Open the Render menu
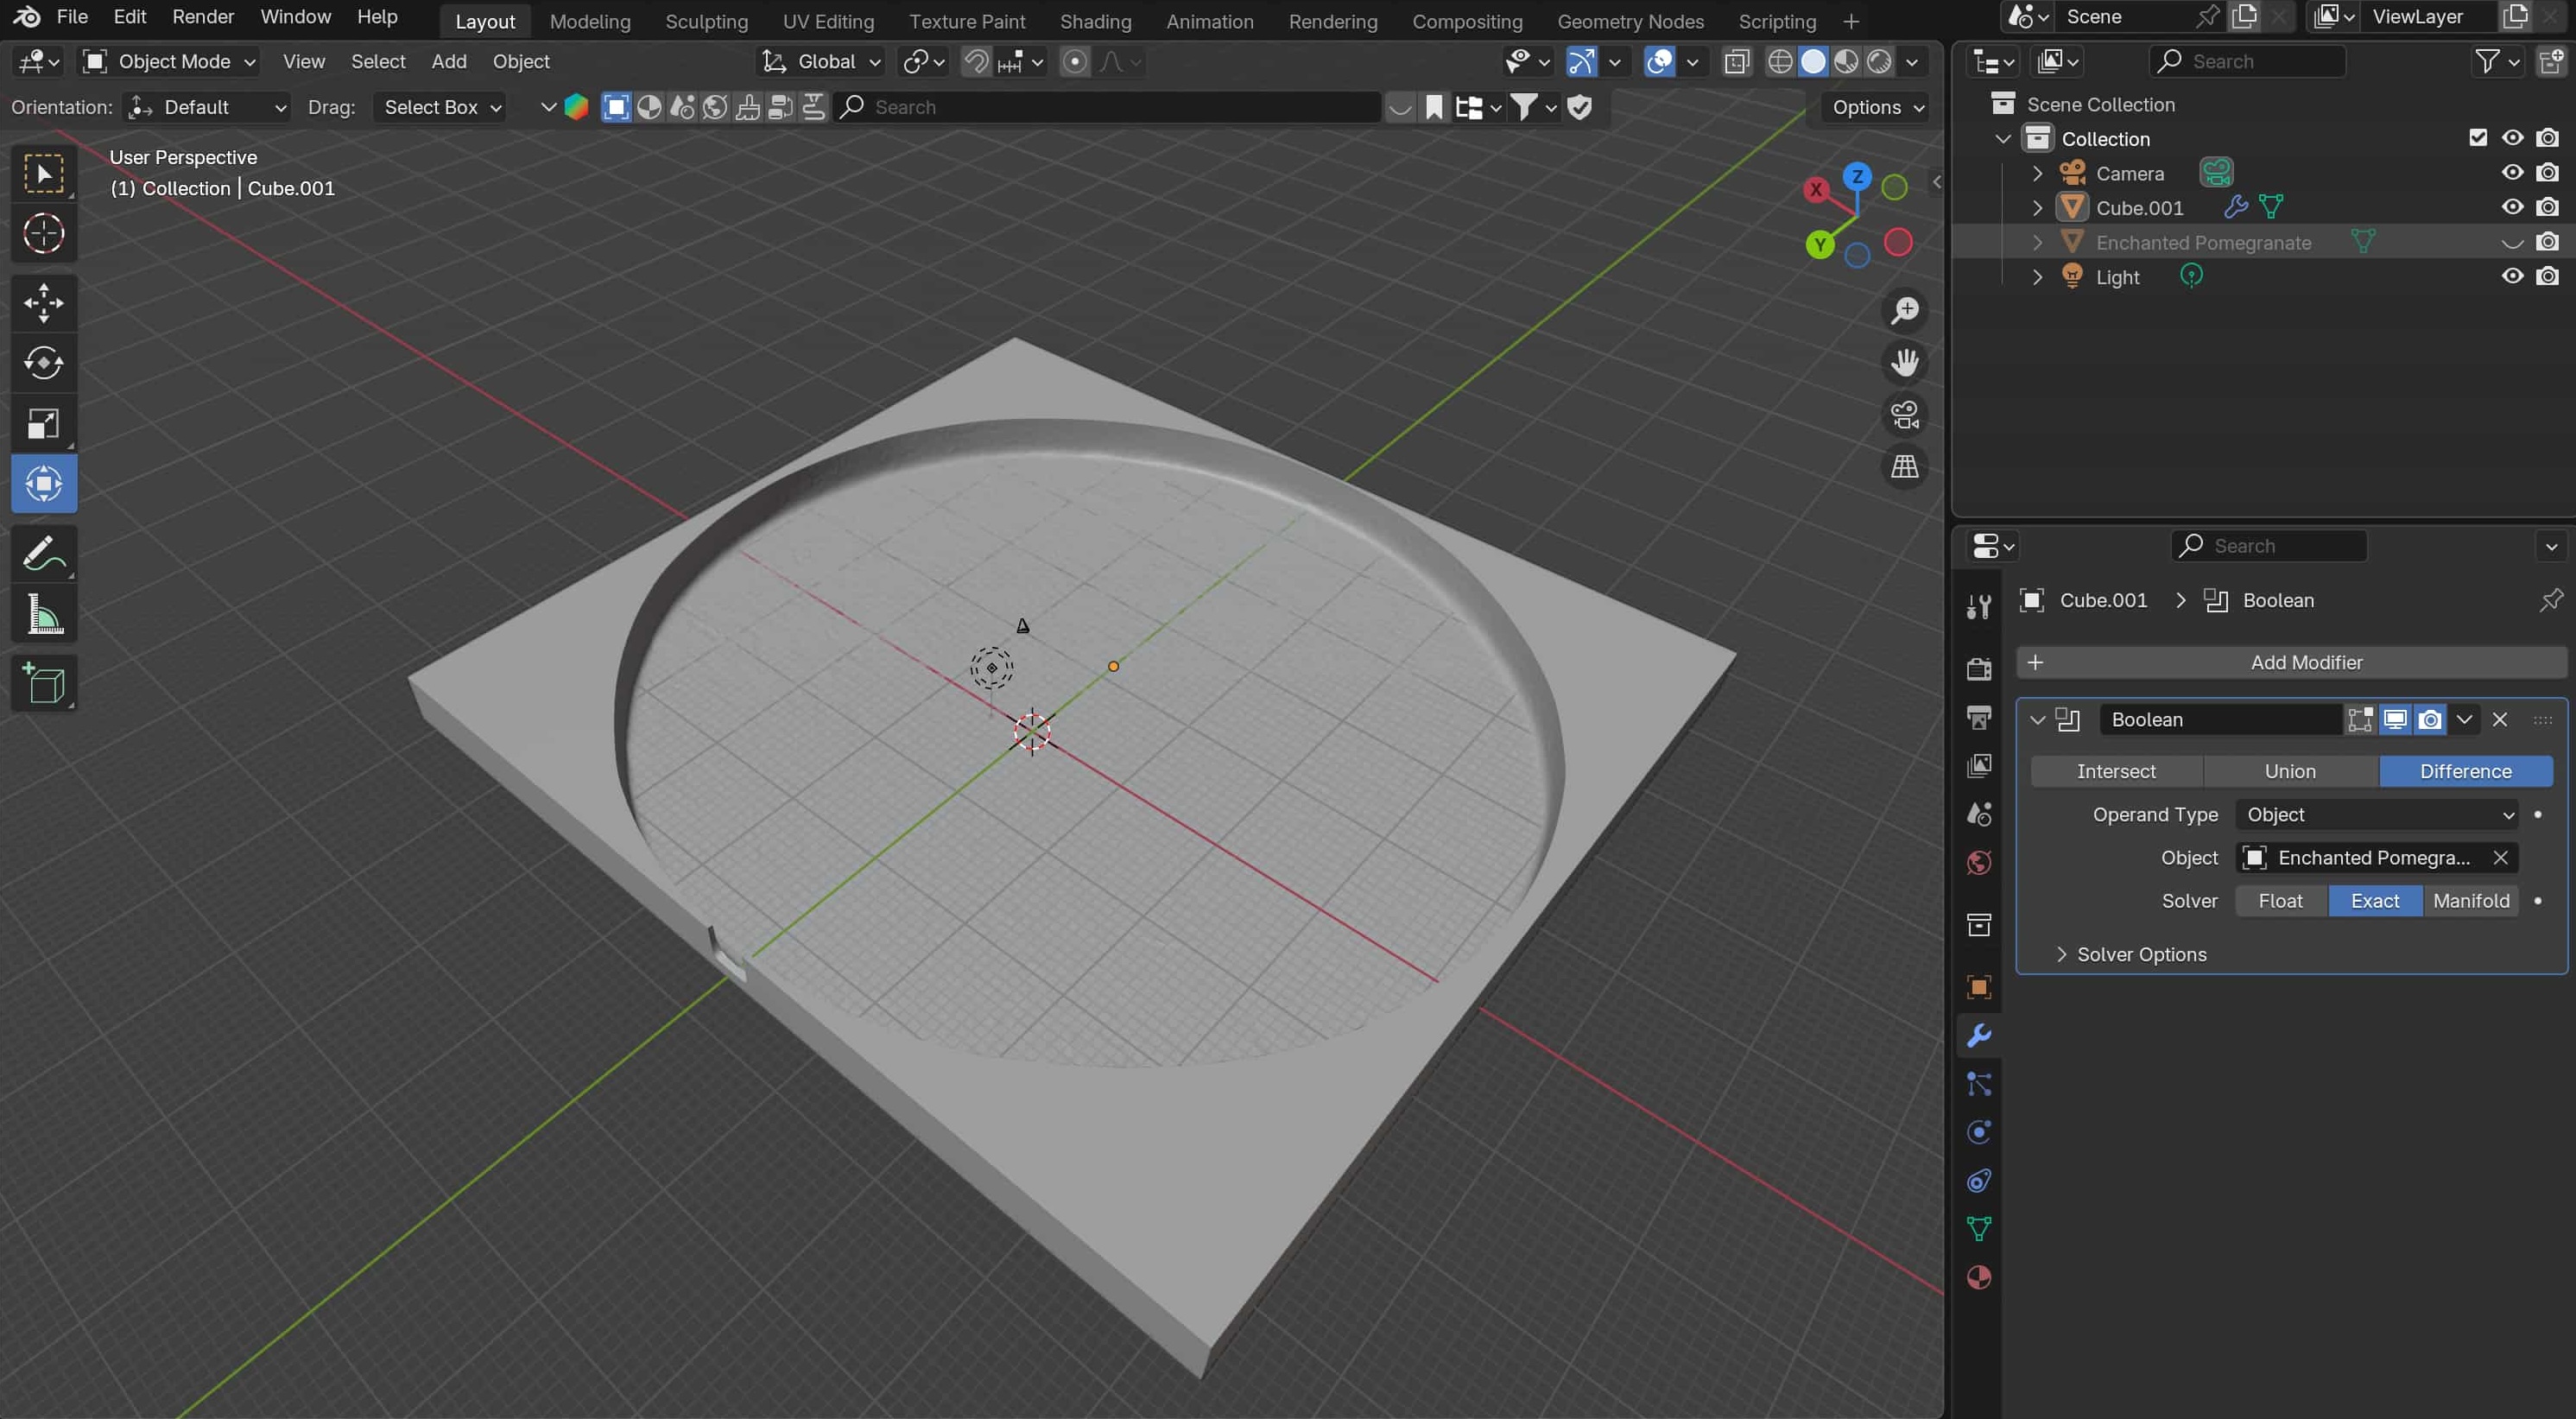2576x1419 pixels. [x=203, y=17]
